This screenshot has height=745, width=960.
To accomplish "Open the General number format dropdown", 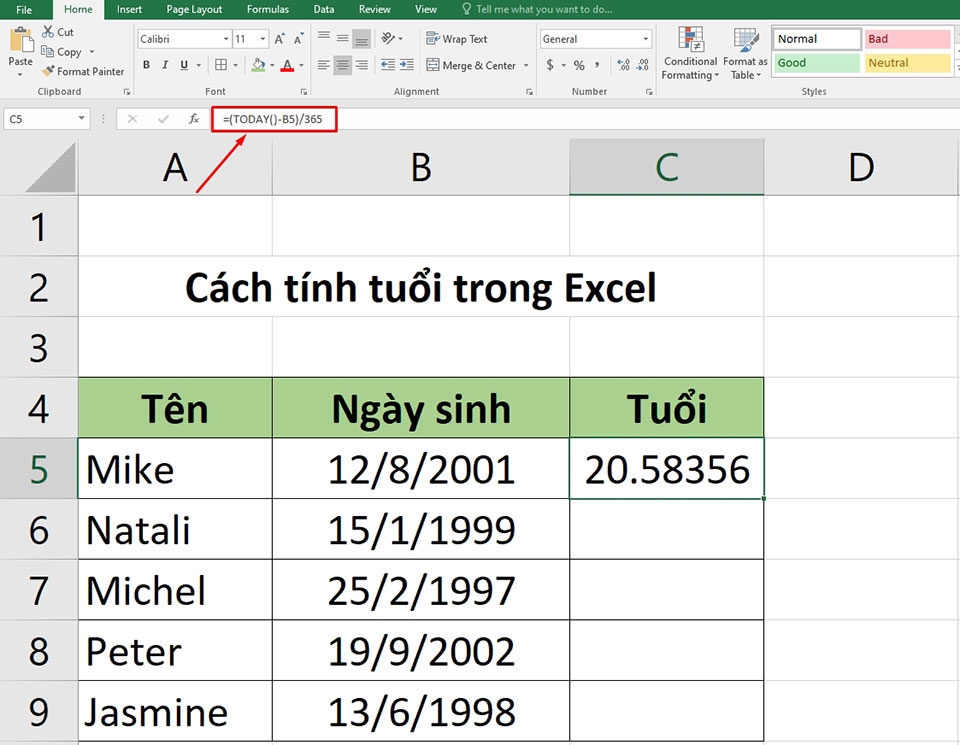I will click(x=643, y=37).
